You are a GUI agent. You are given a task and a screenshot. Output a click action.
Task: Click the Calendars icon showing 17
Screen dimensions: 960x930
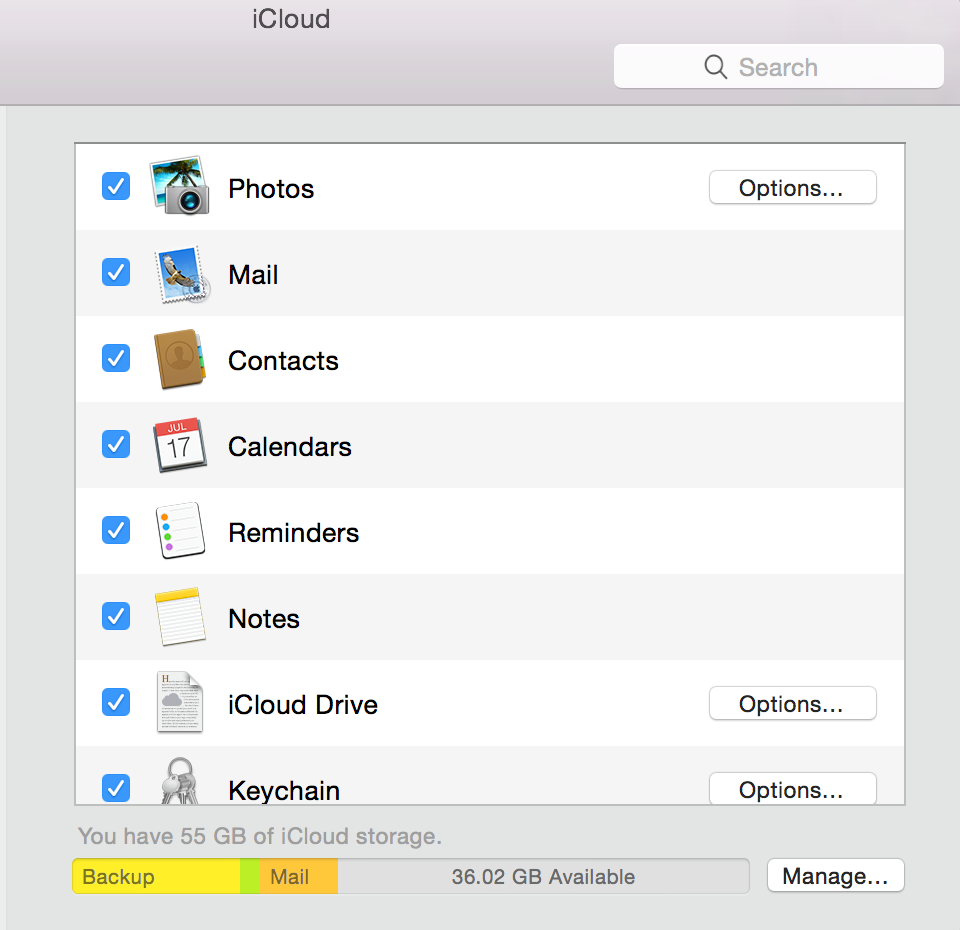click(x=180, y=446)
